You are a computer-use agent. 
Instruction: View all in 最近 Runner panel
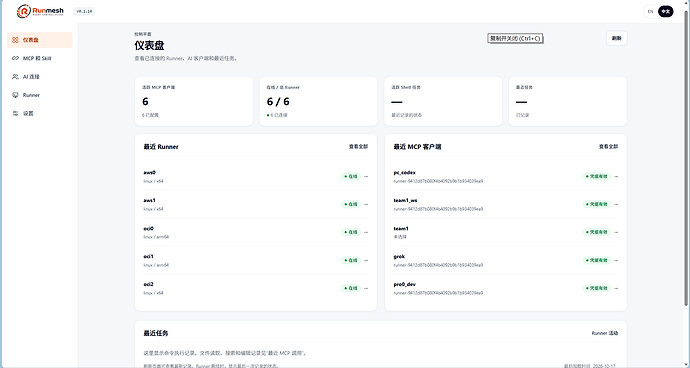(x=358, y=147)
